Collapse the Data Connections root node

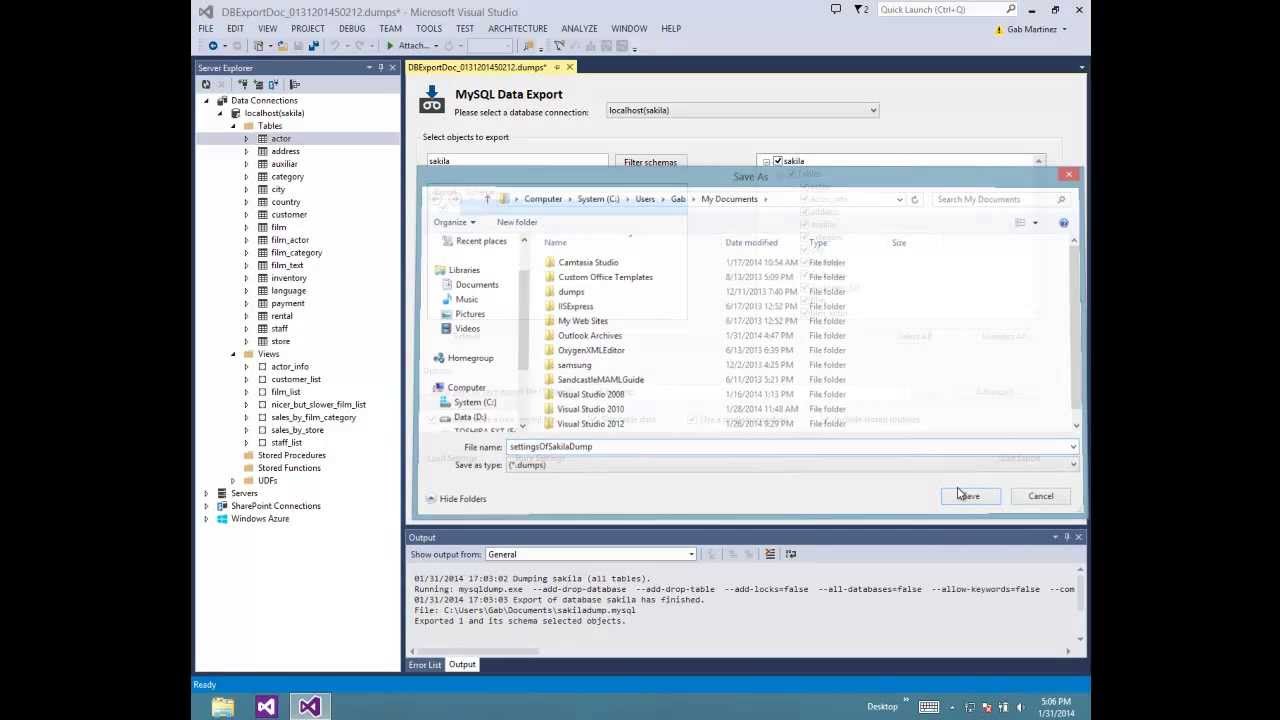pos(207,100)
